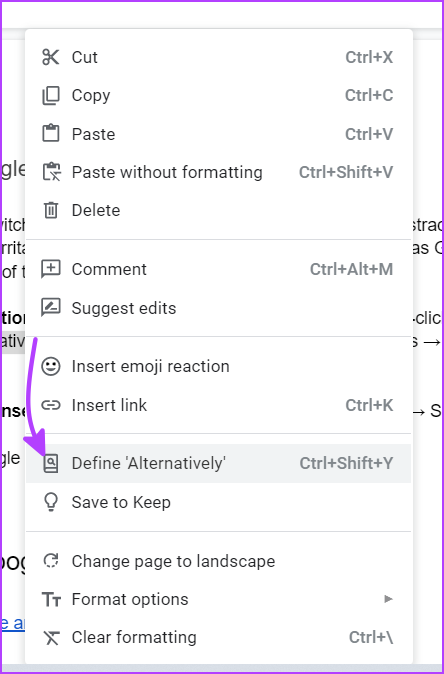Click the dictionary Define icon
Screen dimensions: 444x674
51,464
